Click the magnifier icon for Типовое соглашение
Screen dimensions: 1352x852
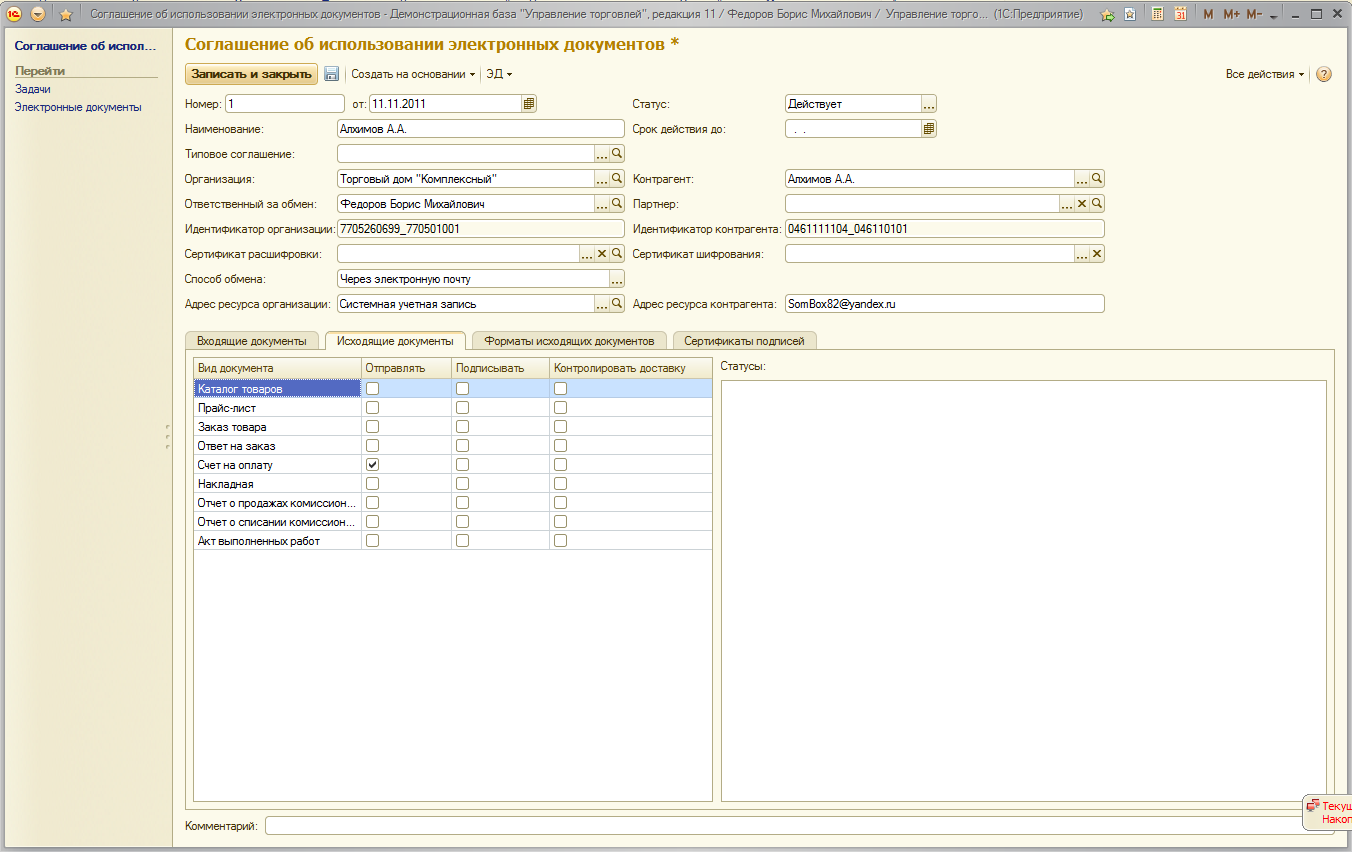617,154
